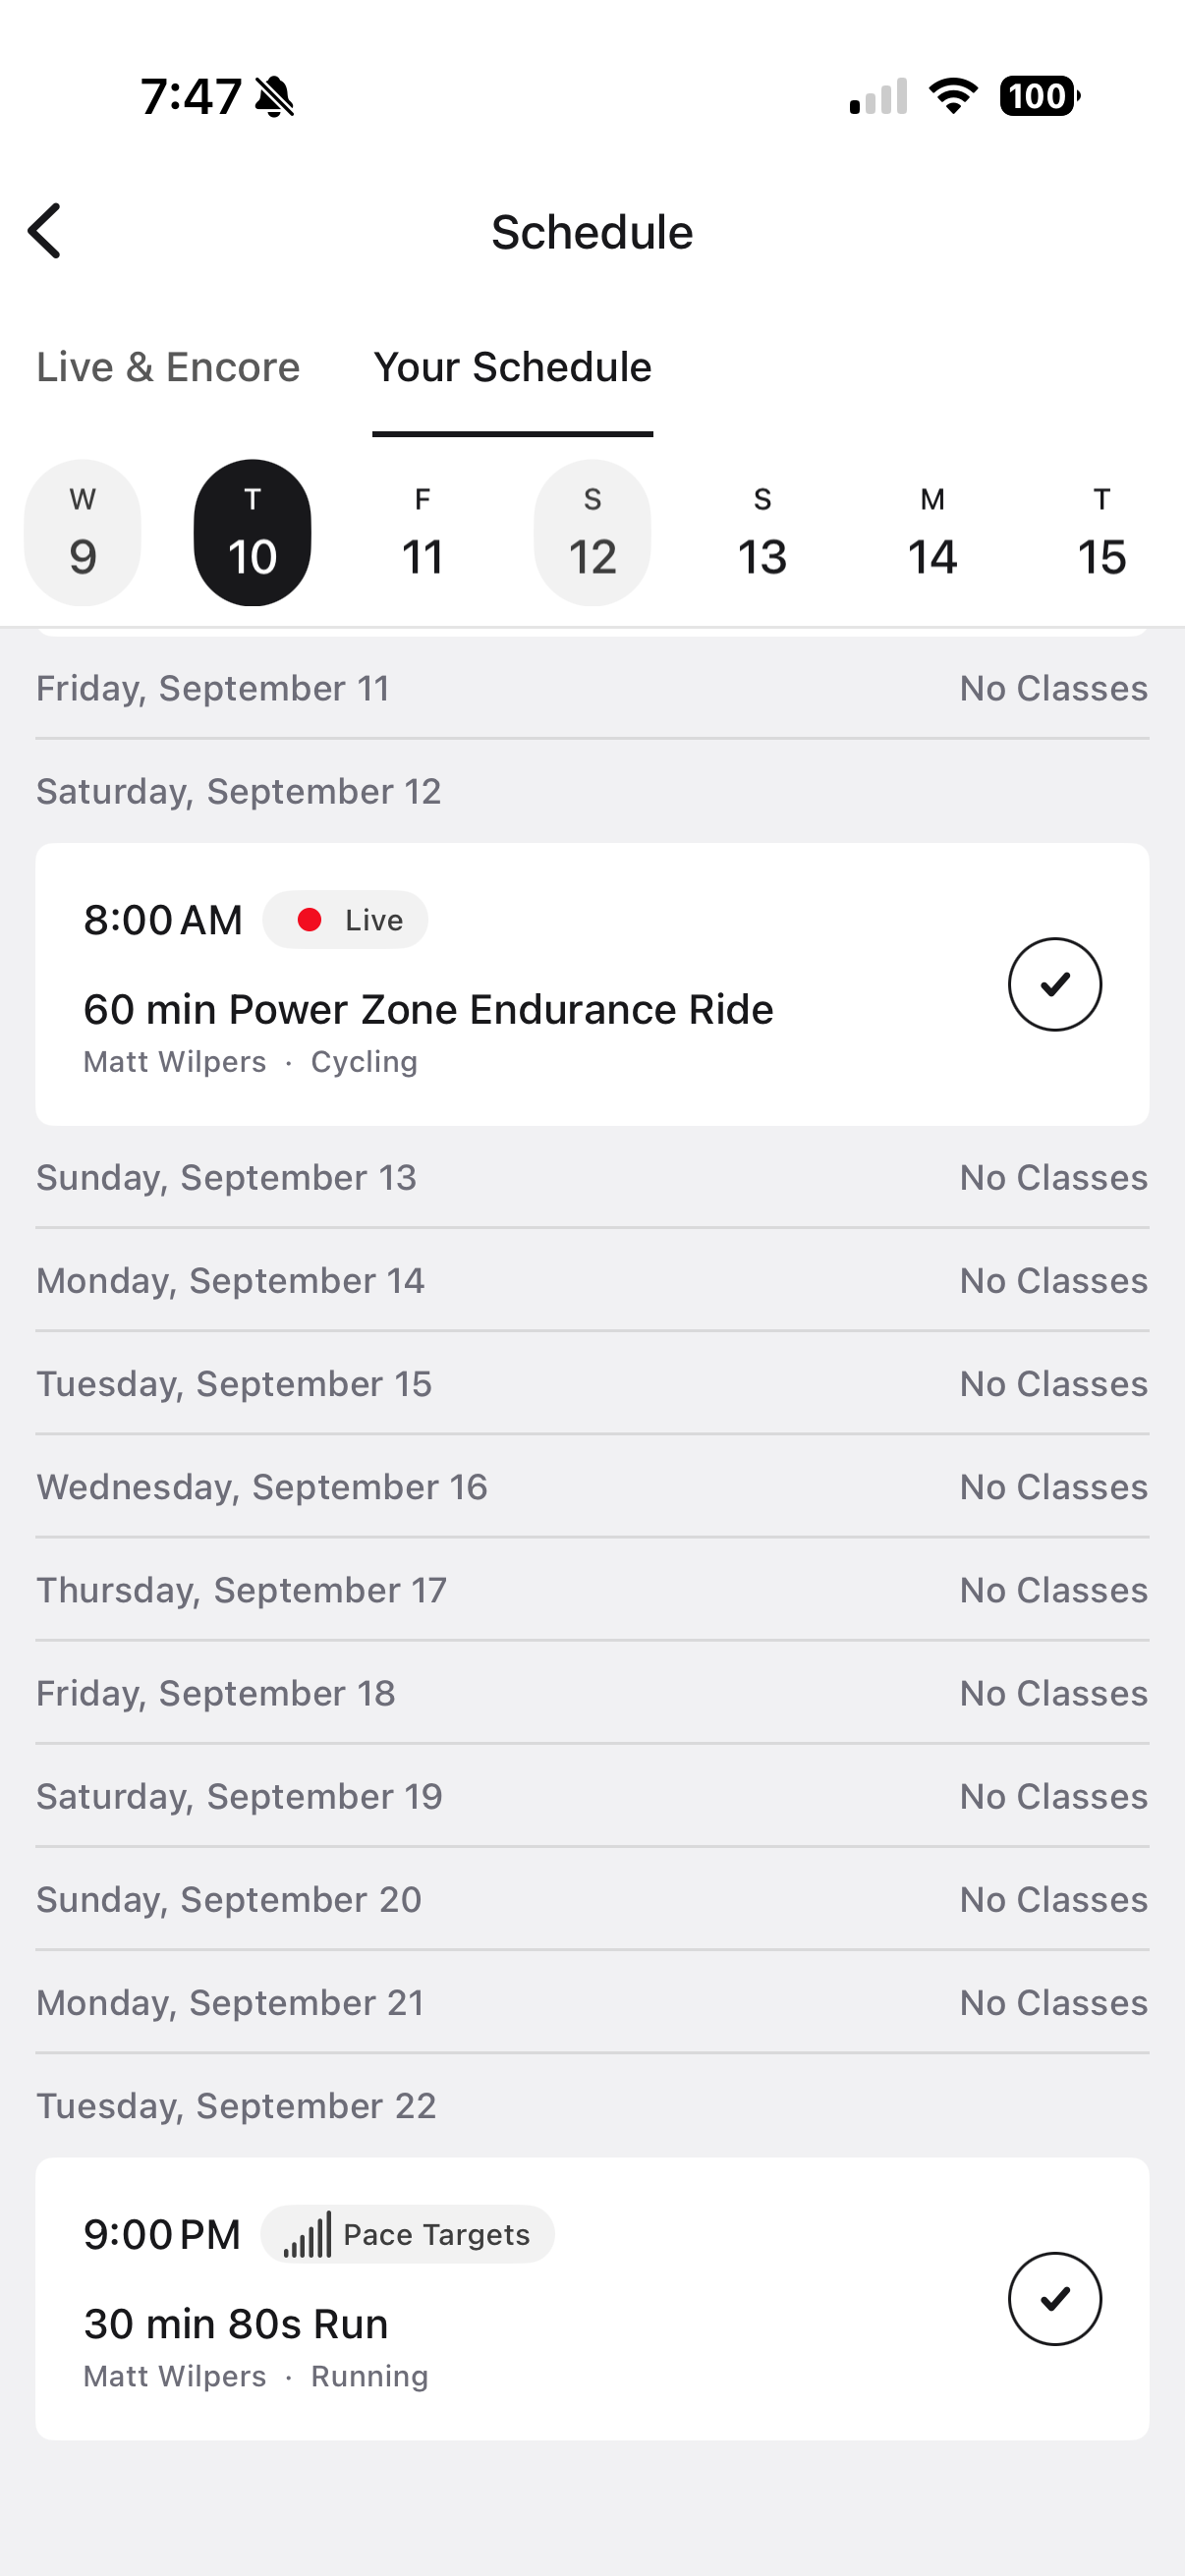Select Wednesday 9 in date strip

[x=83, y=532]
